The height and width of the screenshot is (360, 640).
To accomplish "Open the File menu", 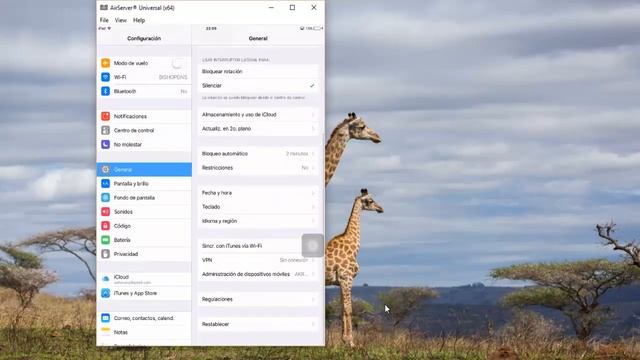I will pyautogui.click(x=104, y=20).
